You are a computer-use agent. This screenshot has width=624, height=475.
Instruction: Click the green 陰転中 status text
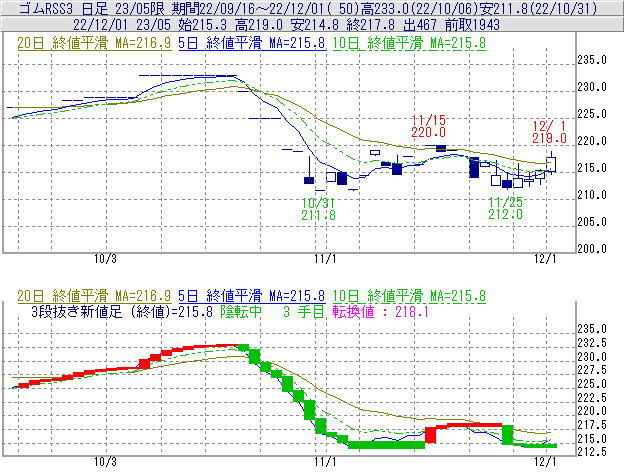pos(241,311)
